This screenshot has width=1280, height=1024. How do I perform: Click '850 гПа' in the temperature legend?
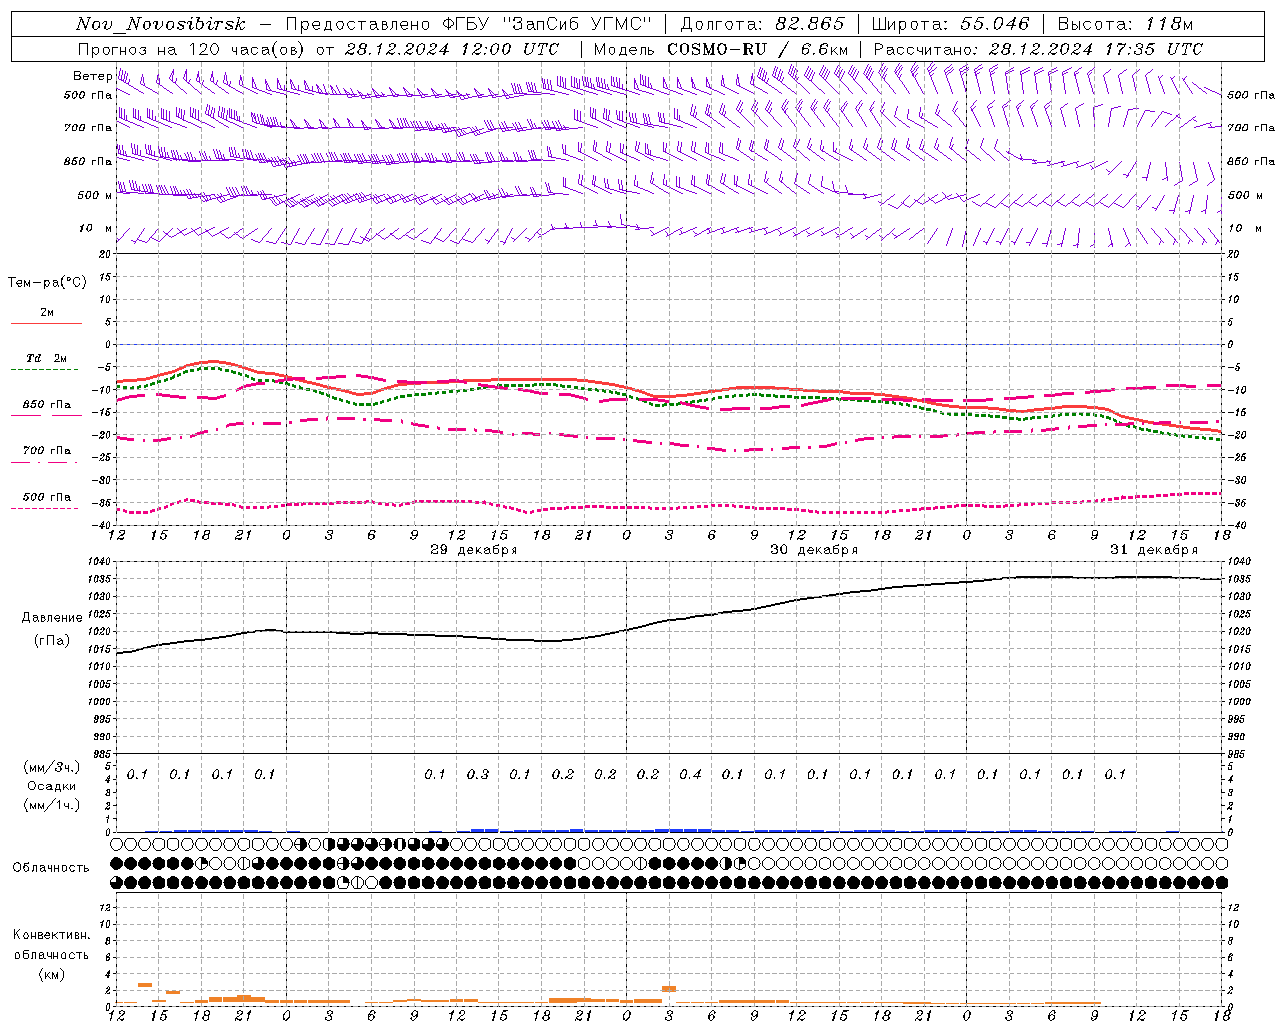pos(47,405)
